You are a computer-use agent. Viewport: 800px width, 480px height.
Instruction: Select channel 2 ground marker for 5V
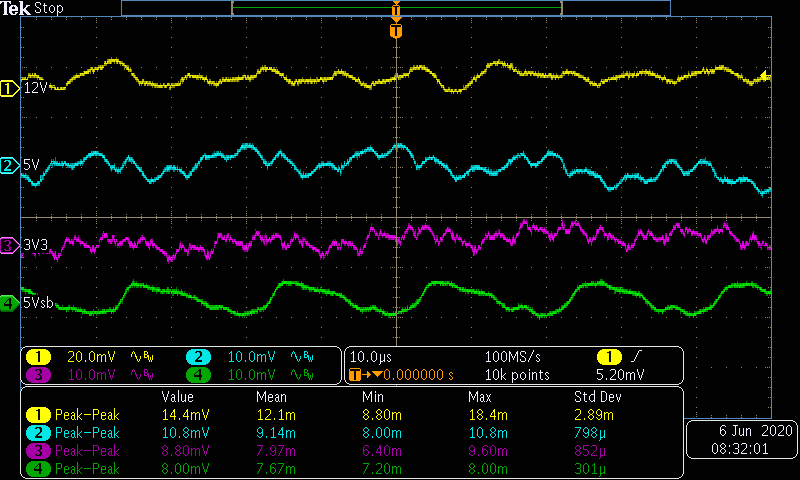[x=9, y=165]
